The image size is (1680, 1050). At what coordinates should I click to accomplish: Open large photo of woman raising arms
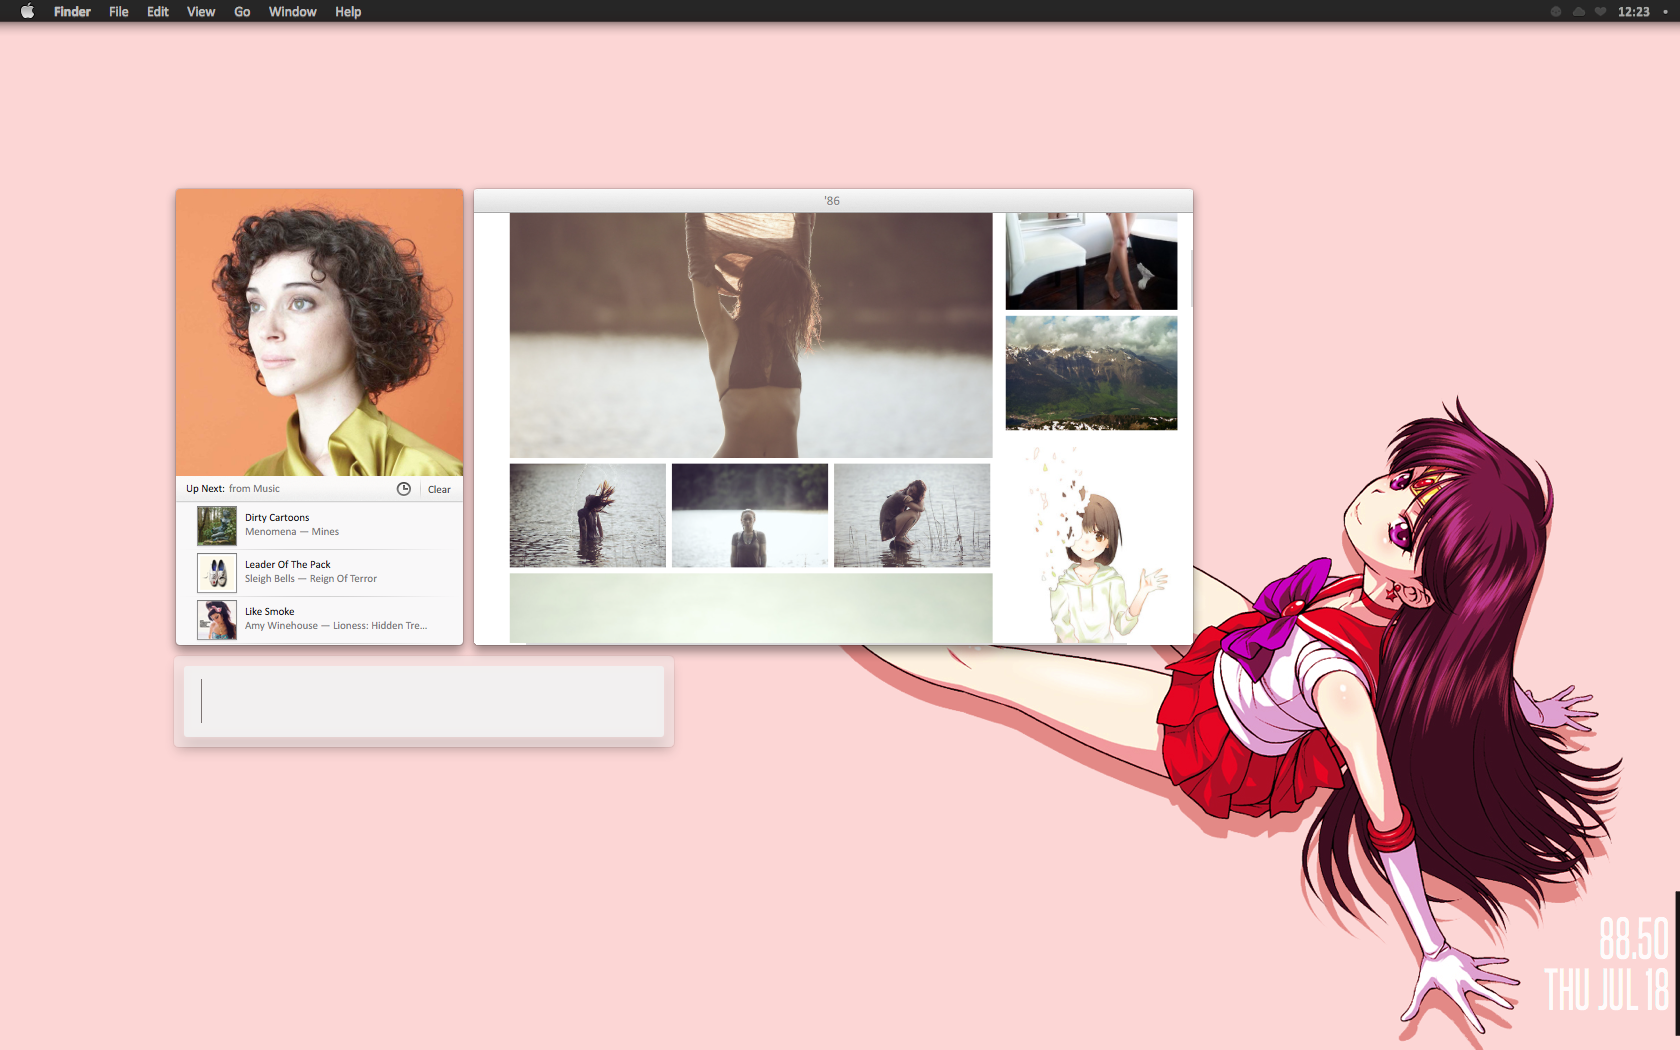coord(751,335)
